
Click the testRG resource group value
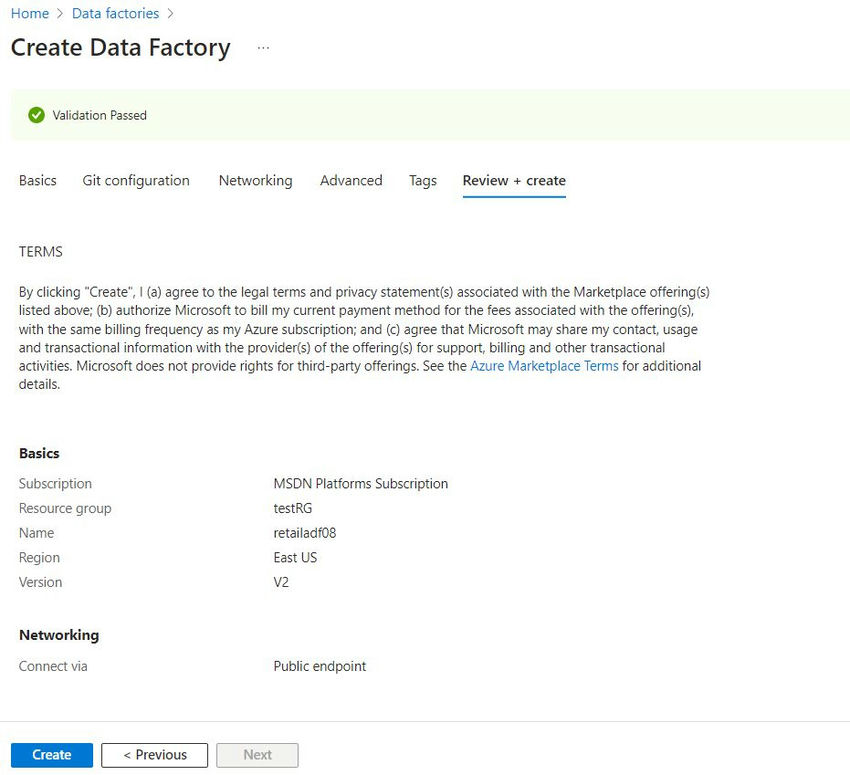(x=293, y=508)
